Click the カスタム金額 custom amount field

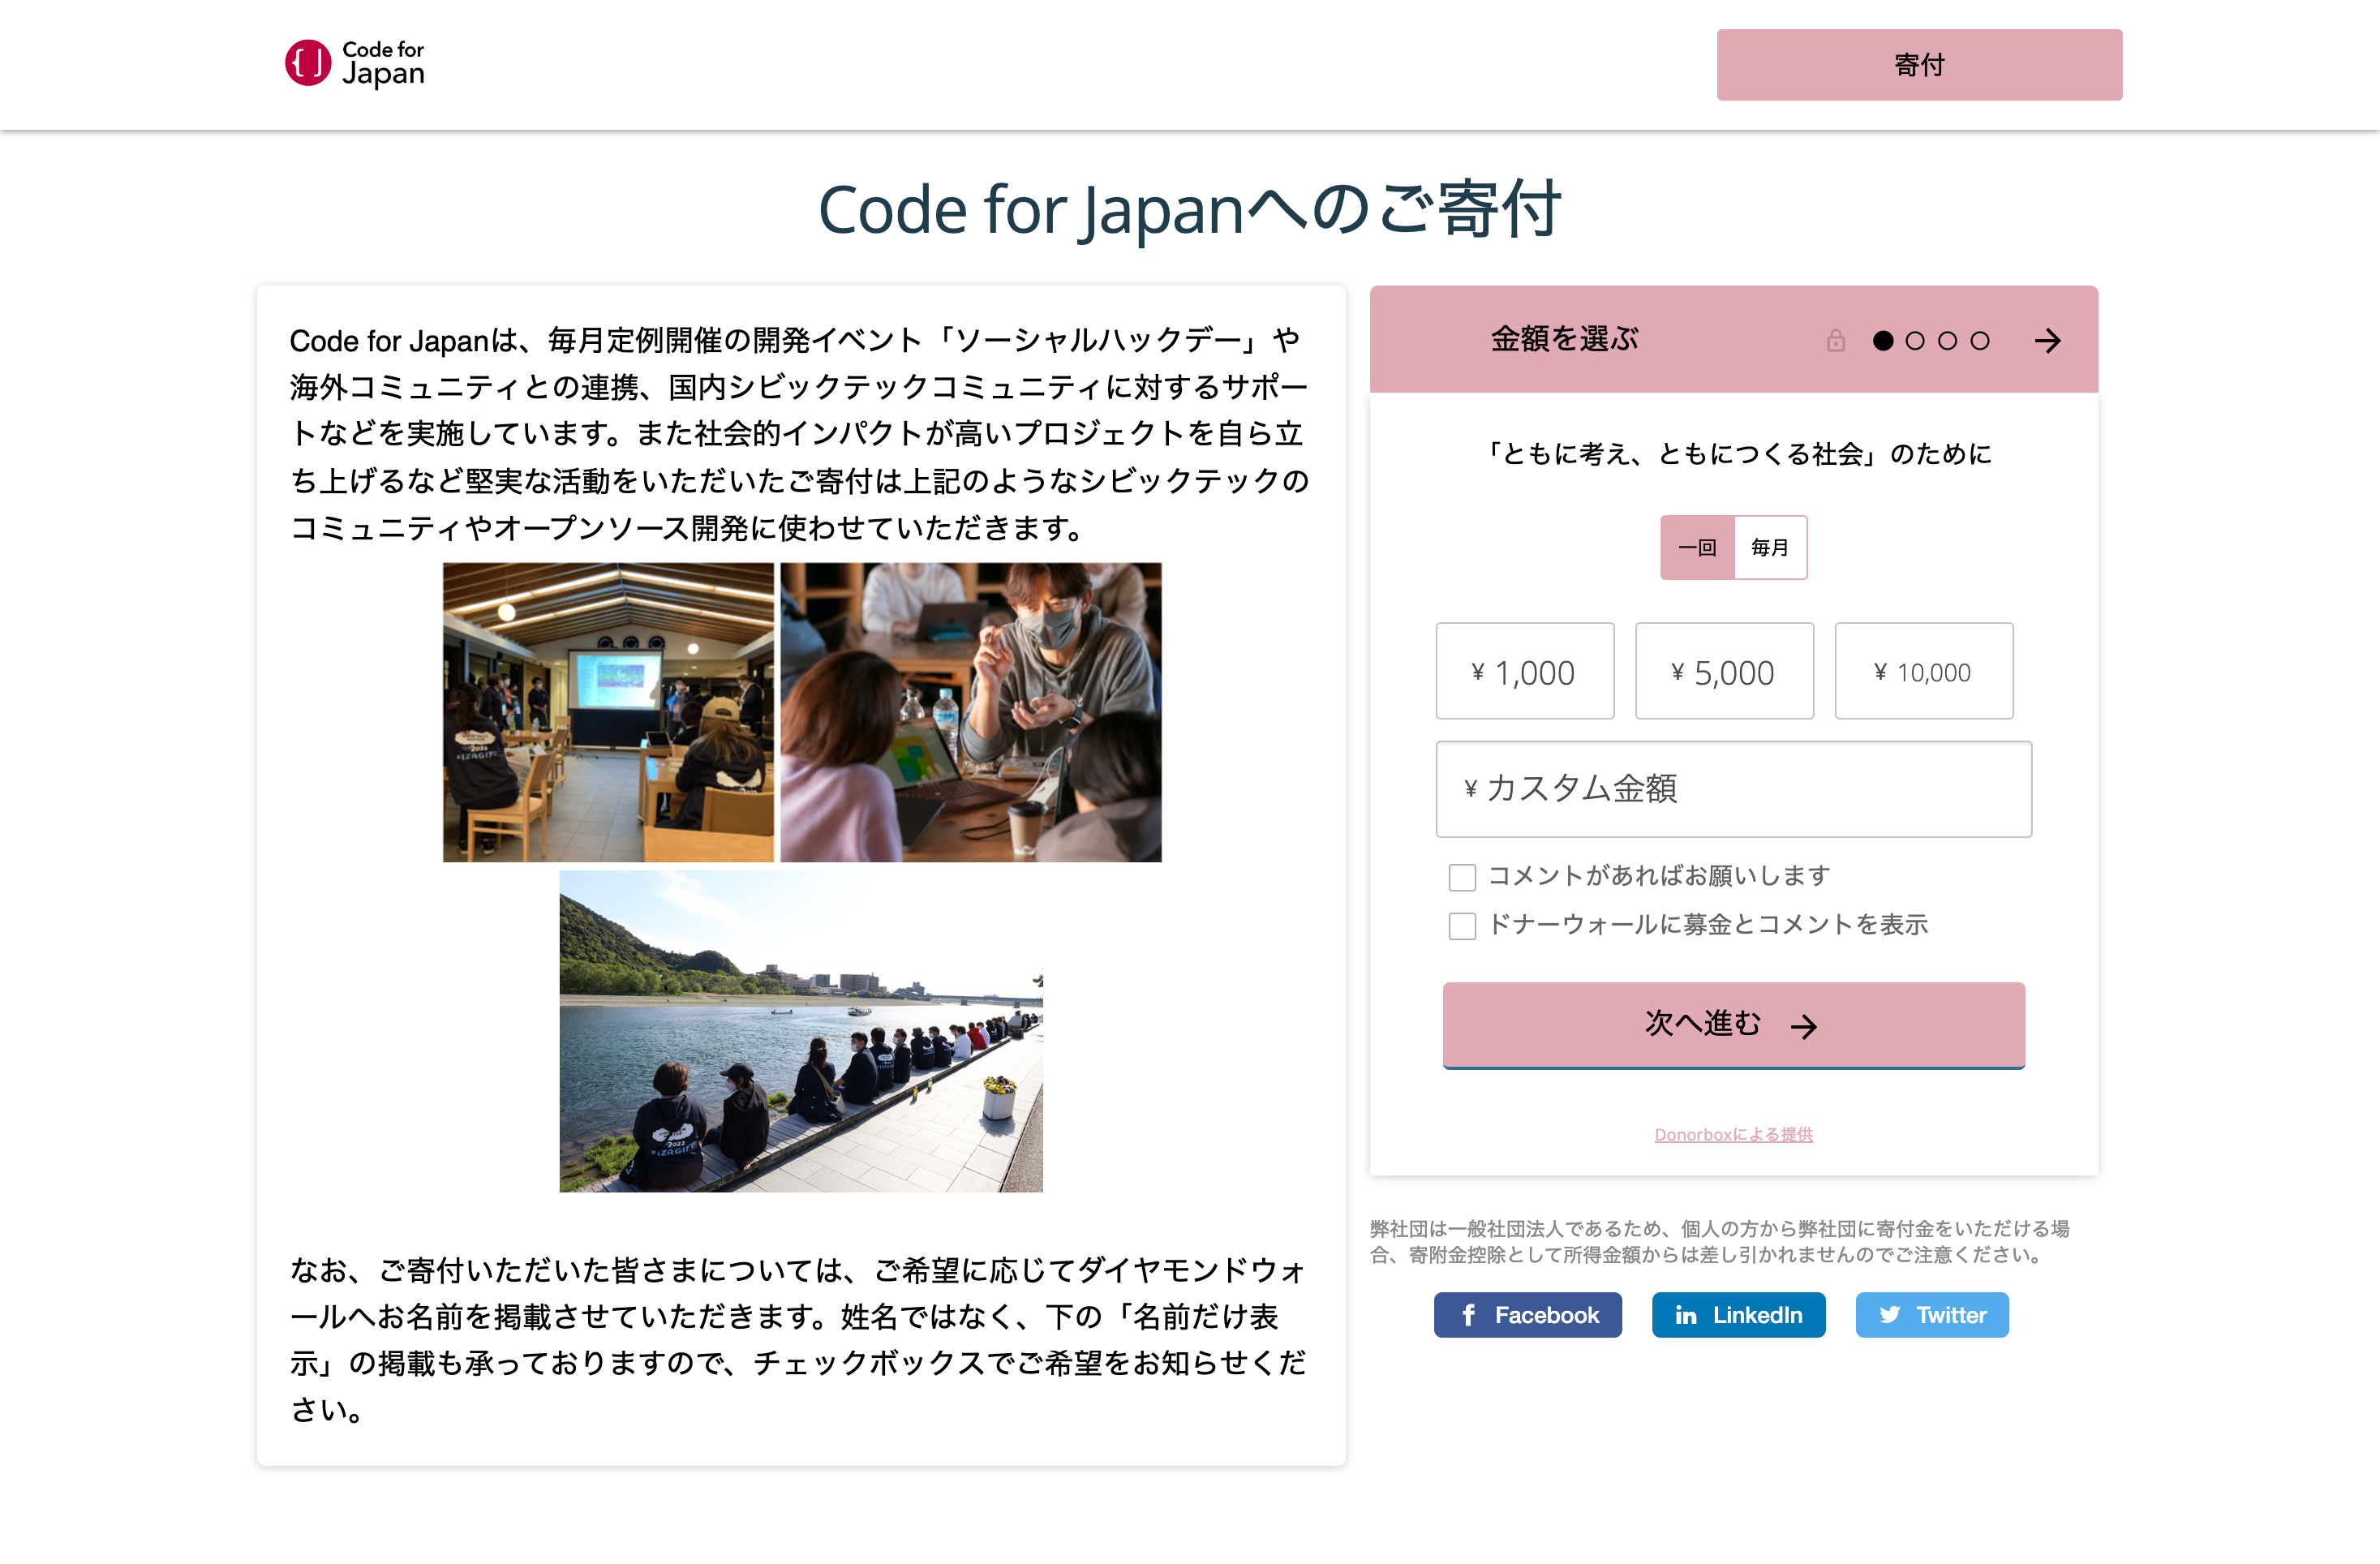tap(1733, 789)
